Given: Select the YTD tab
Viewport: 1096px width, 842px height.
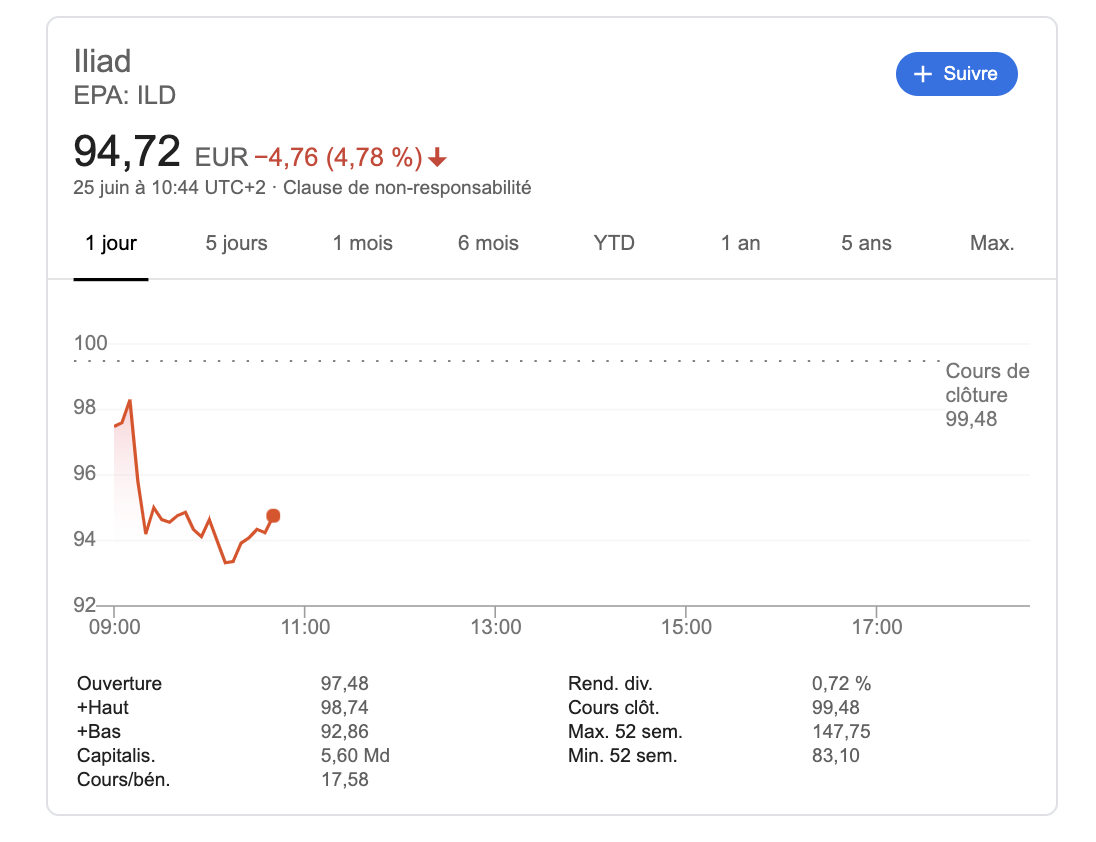Looking at the screenshot, I should point(614,243).
